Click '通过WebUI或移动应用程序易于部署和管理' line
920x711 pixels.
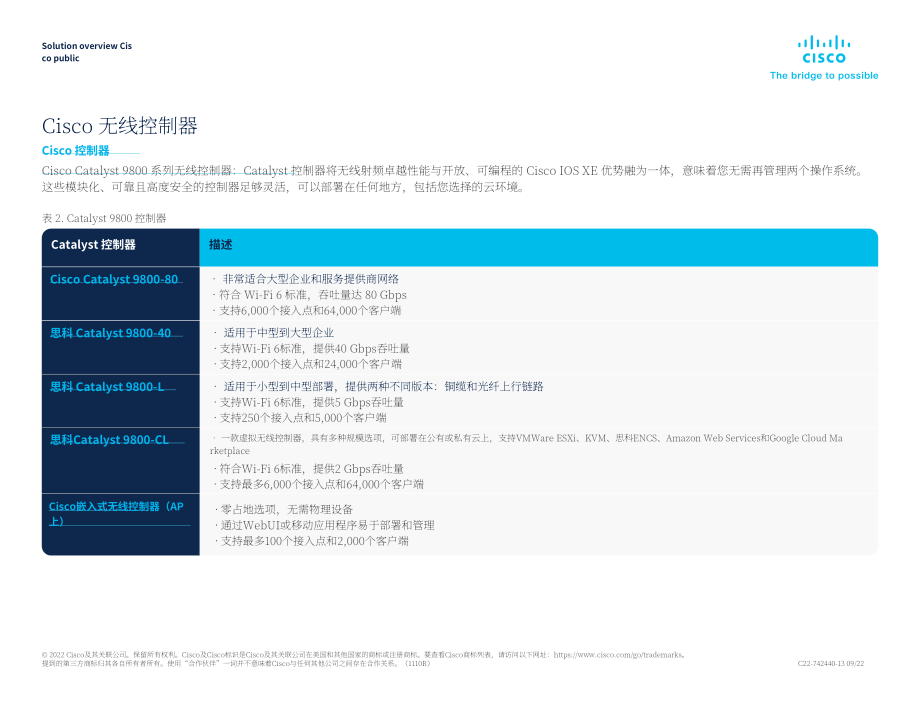[x=327, y=525]
